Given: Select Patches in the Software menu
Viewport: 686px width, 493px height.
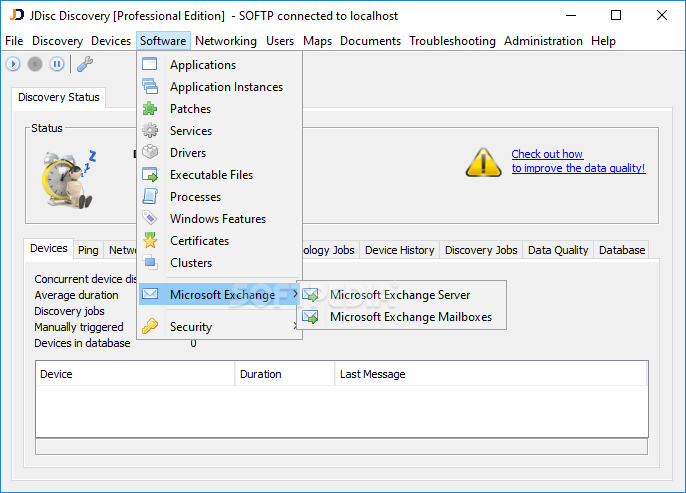Looking at the screenshot, I should [220, 108].
